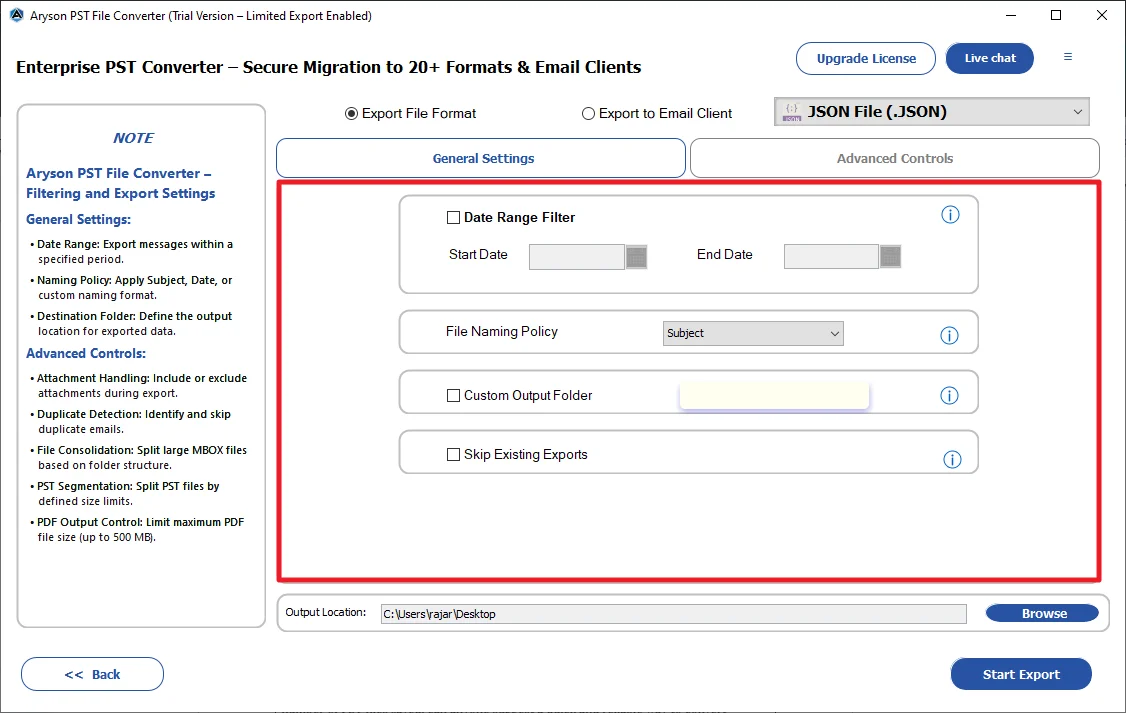Image resolution: width=1126 pixels, height=713 pixels.
Task: Switch to the Advanced Controls tab
Action: [x=895, y=158]
